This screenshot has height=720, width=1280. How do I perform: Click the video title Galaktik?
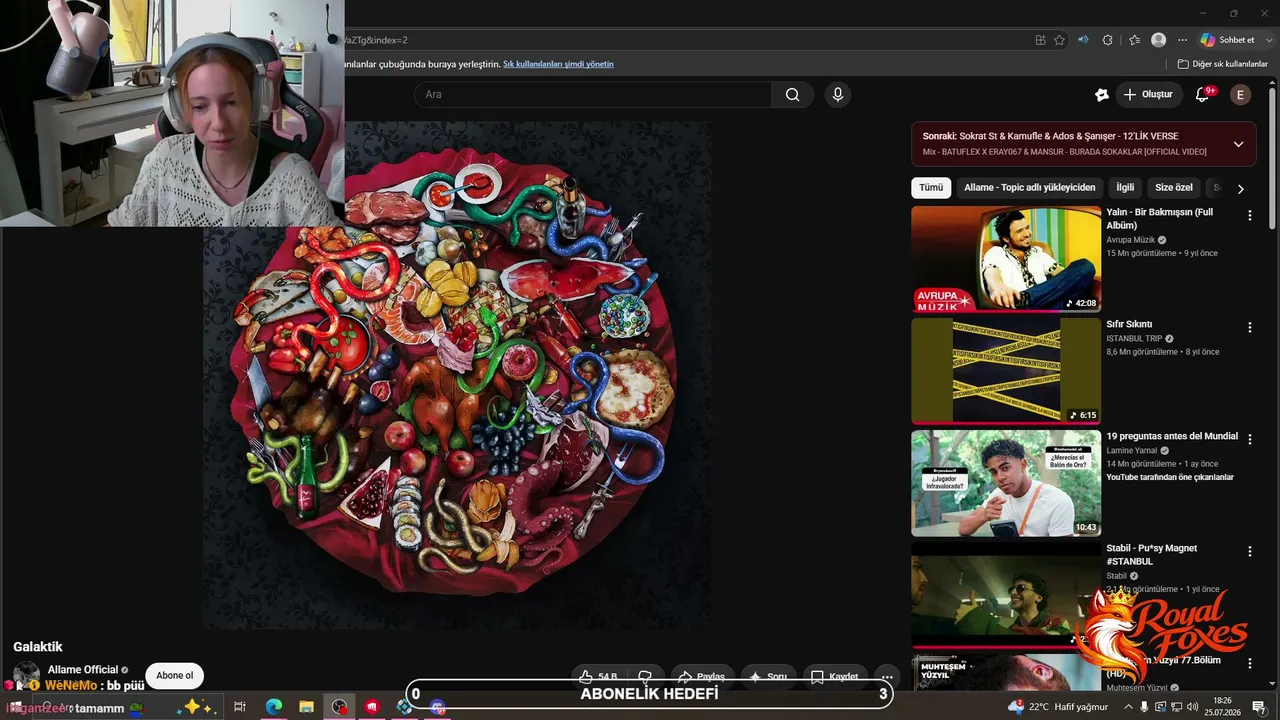(x=38, y=647)
